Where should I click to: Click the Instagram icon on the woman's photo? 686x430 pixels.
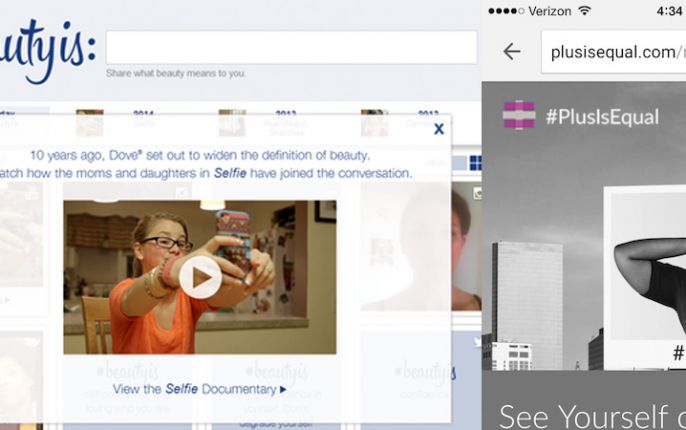(476, 192)
